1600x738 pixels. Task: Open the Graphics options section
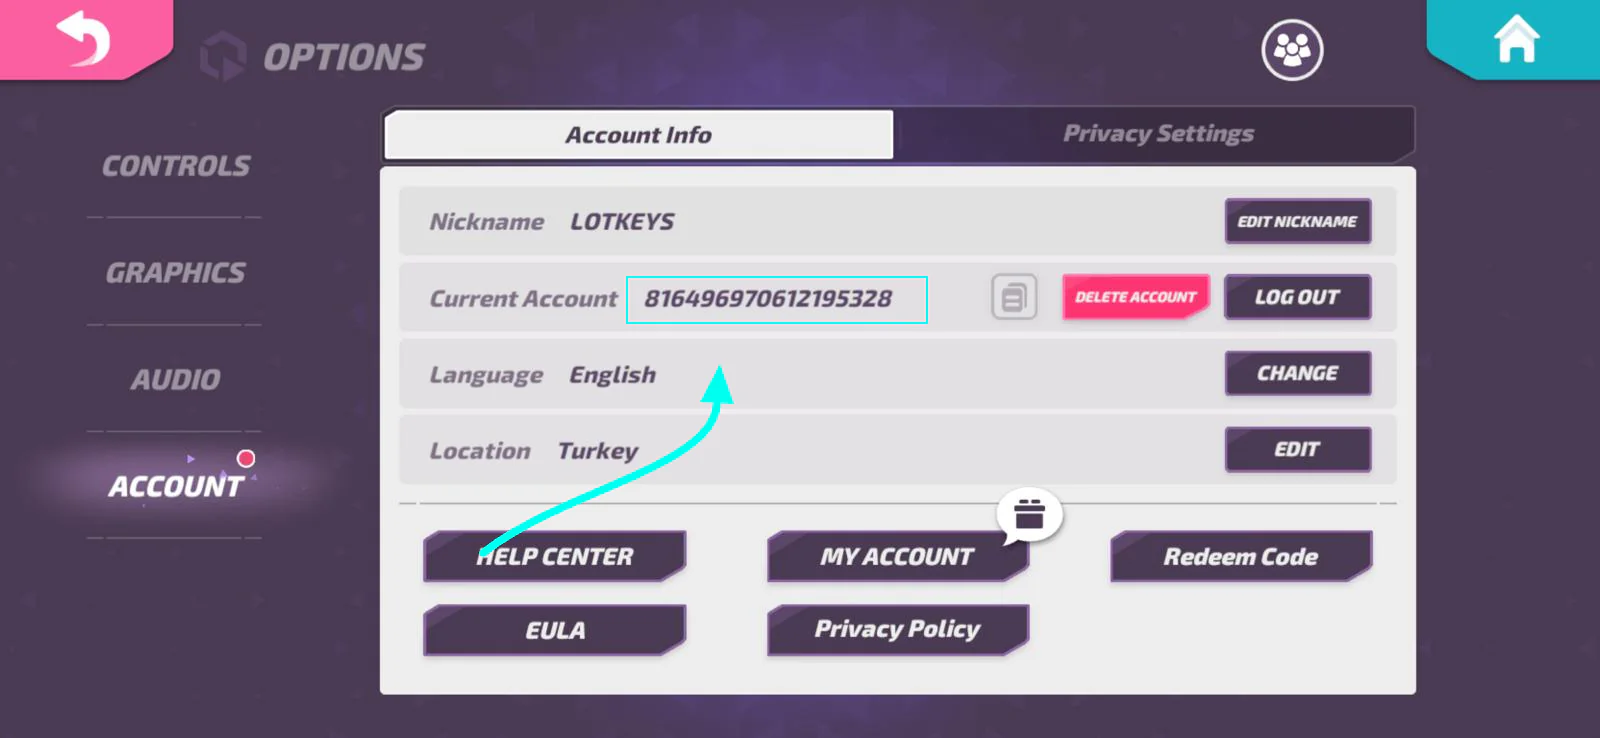(176, 273)
